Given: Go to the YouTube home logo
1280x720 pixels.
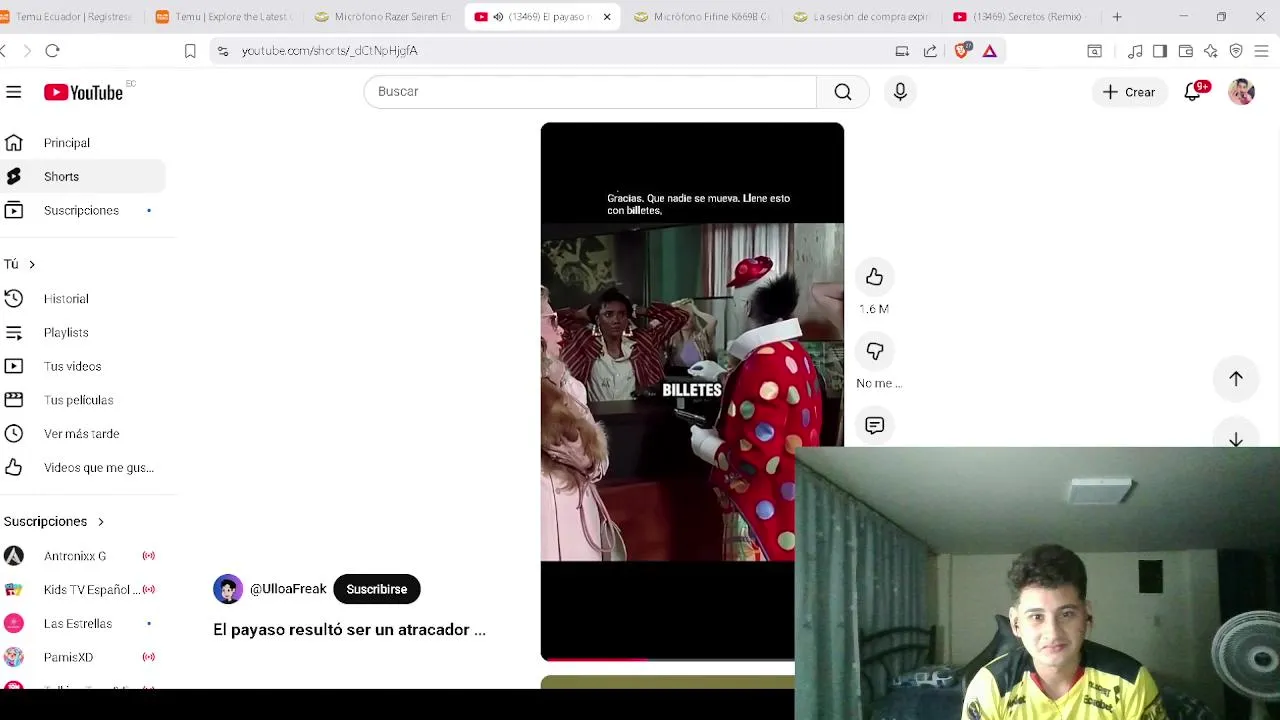Looking at the screenshot, I should pos(84,92).
